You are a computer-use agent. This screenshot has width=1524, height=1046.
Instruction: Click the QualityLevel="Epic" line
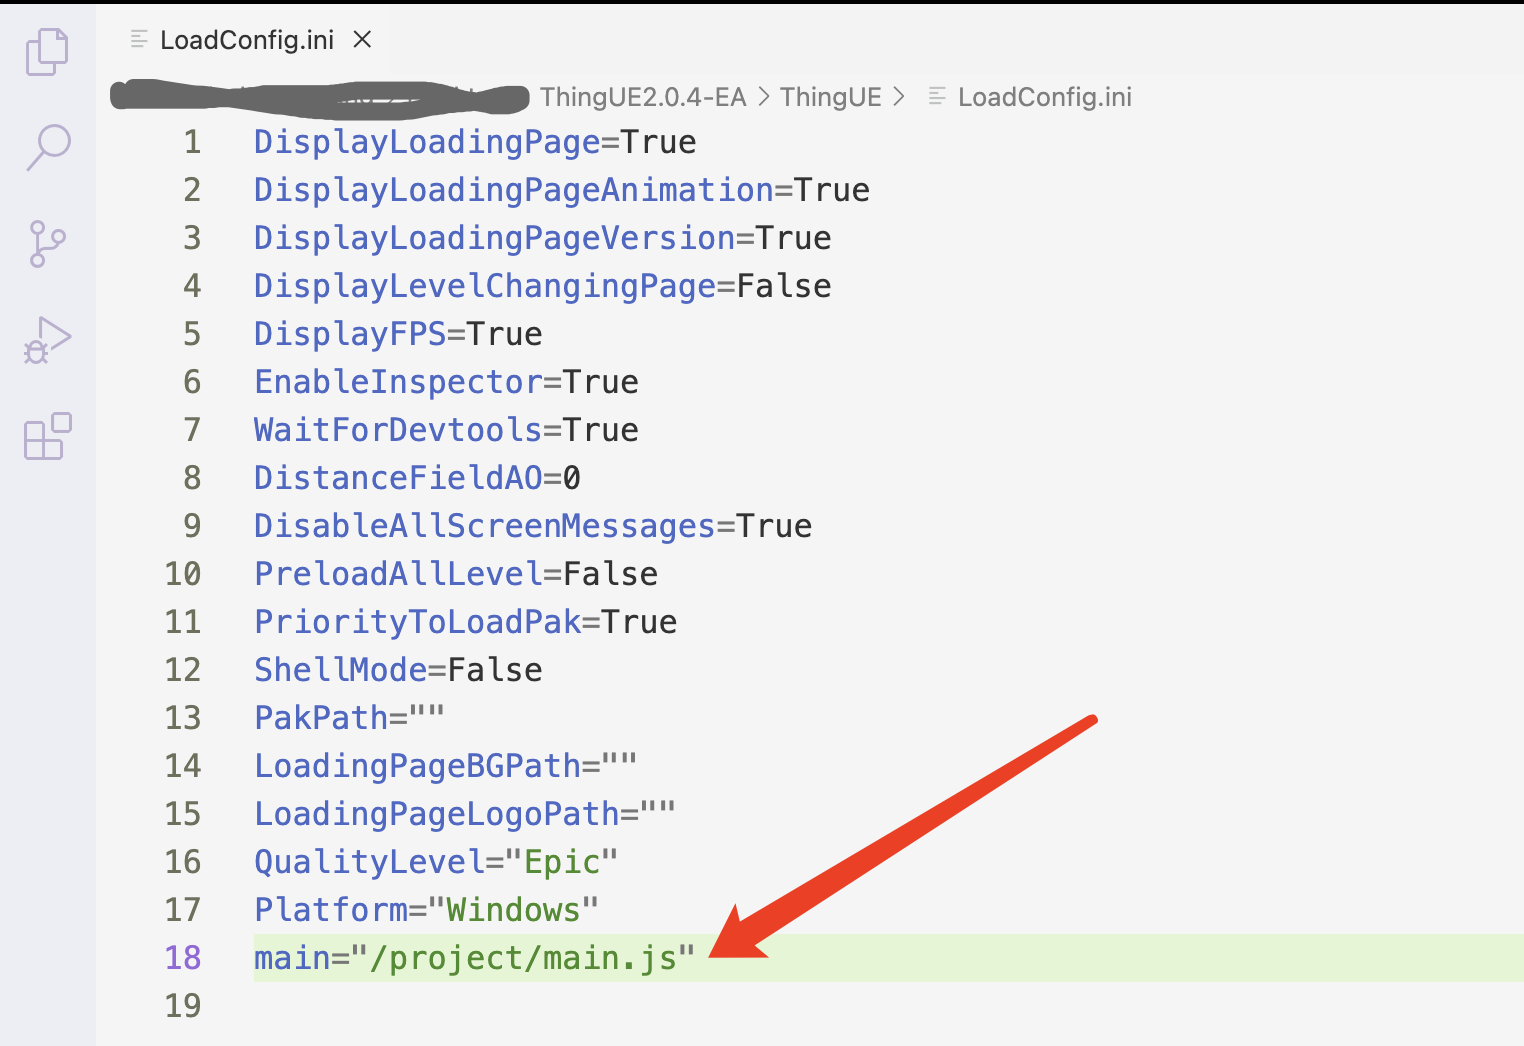pyautogui.click(x=436, y=862)
